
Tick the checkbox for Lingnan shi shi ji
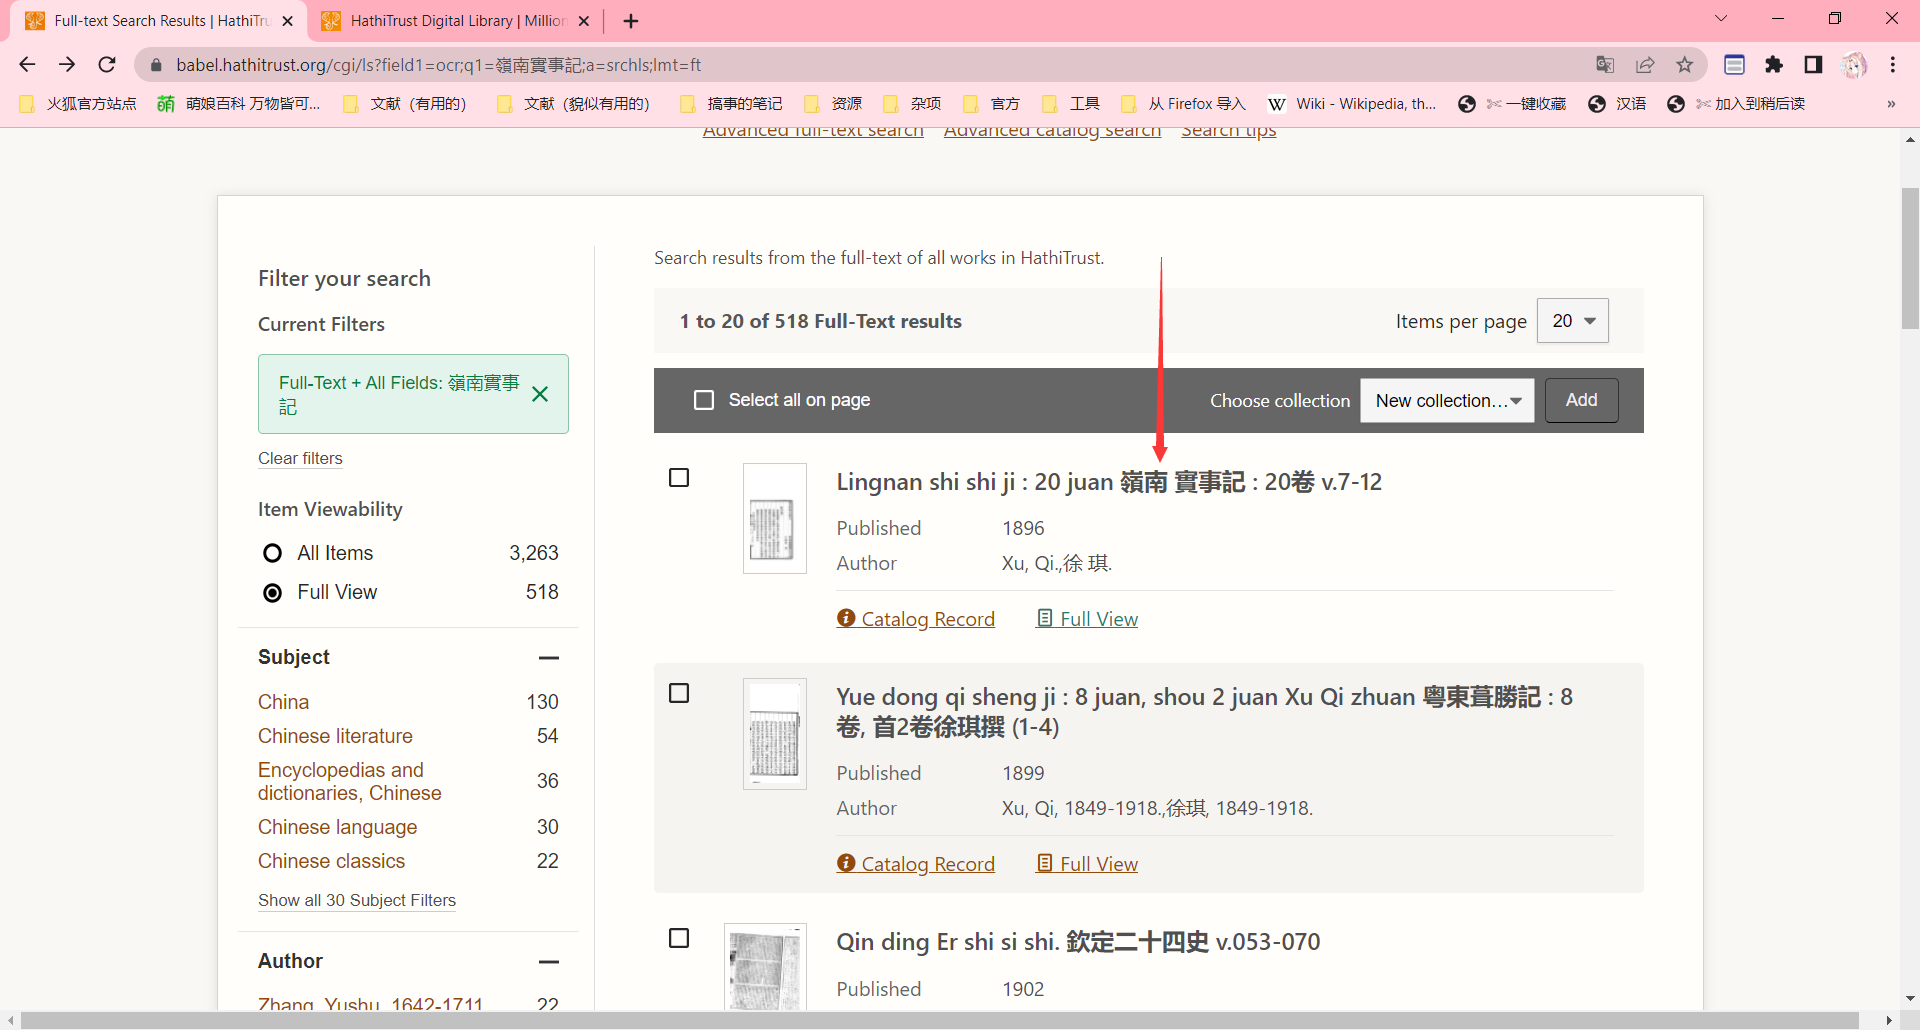[679, 478]
